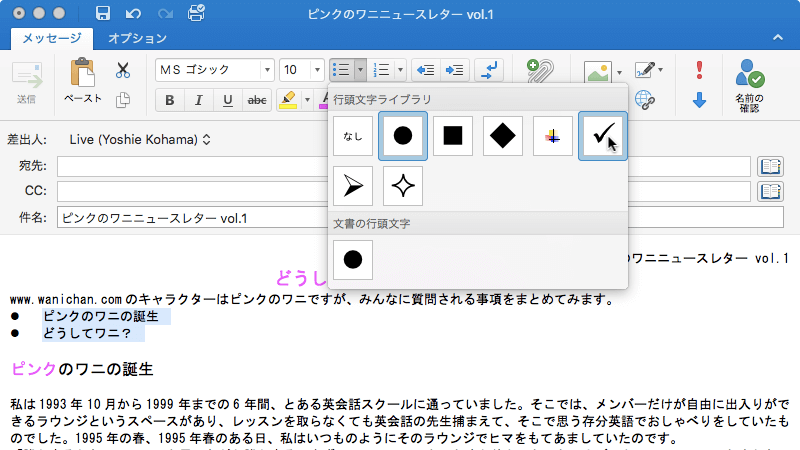Increase indent with right arrow icon

(x=454, y=70)
